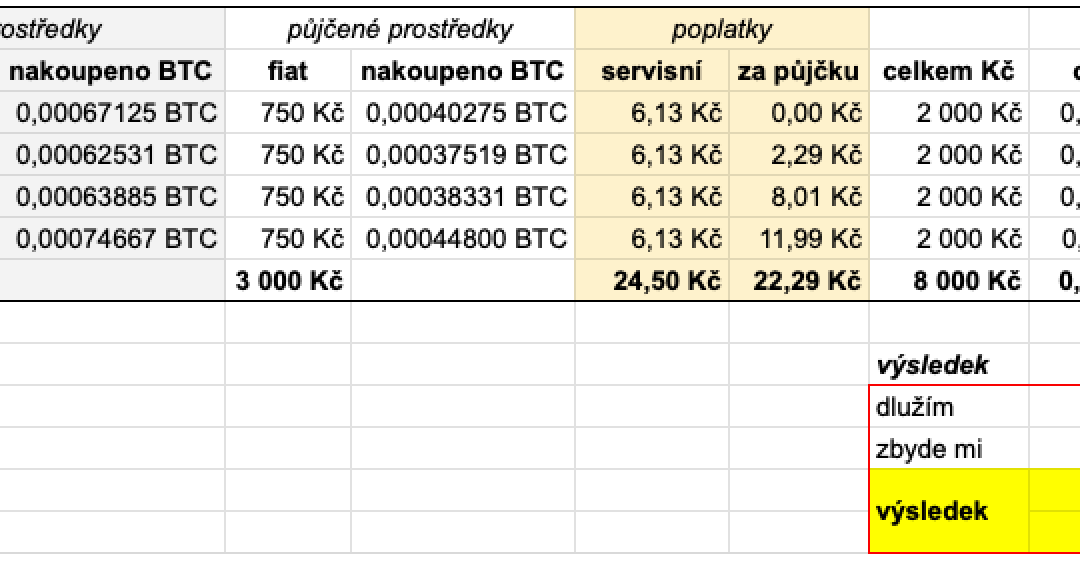The width and height of the screenshot is (1080, 564).
Task: Click the yellow "výsledek" cell
Action: click(948, 511)
